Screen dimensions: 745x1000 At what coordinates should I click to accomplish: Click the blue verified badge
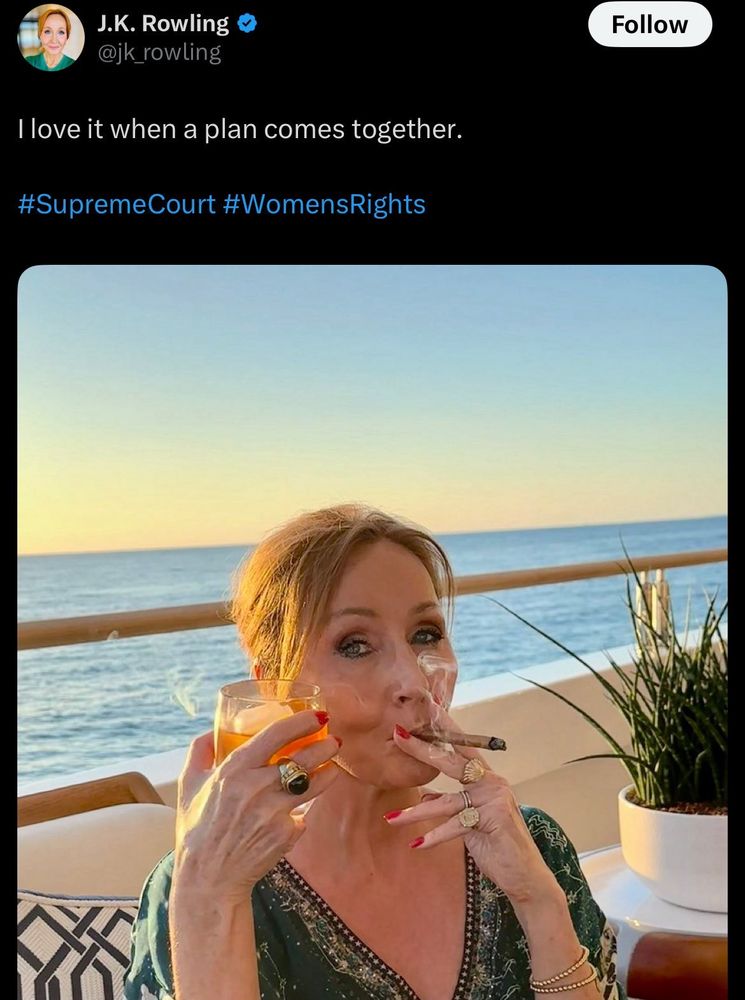(x=247, y=23)
